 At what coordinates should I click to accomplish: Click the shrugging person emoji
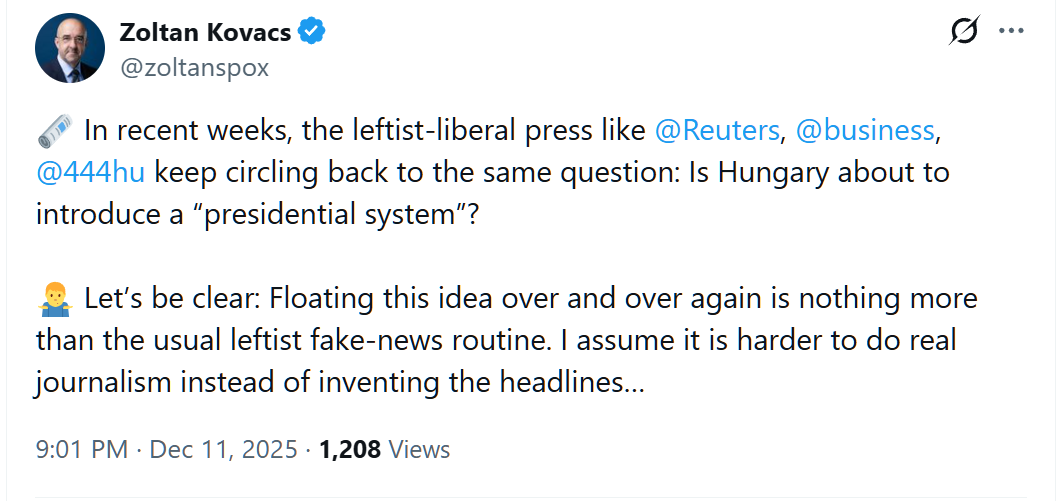point(54,298)
